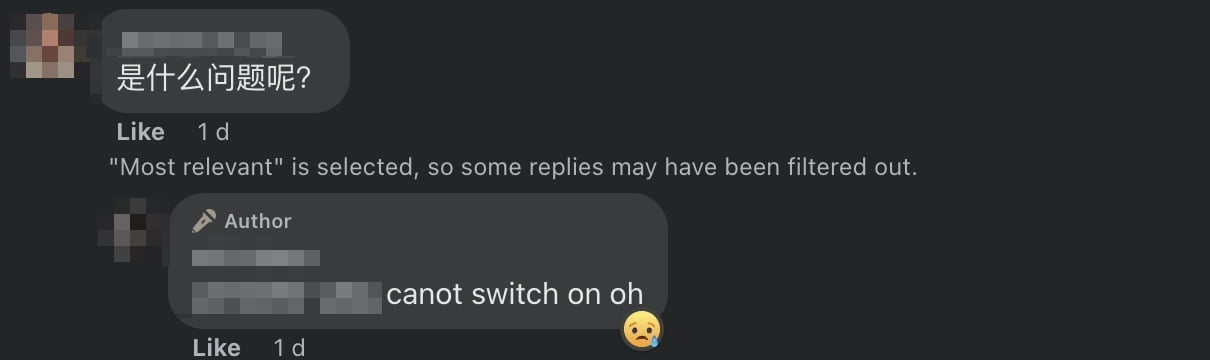Open the blurred author name below the Author badge
The image size is (1210, 360).
pyautogui.click(x=256, y=258)
